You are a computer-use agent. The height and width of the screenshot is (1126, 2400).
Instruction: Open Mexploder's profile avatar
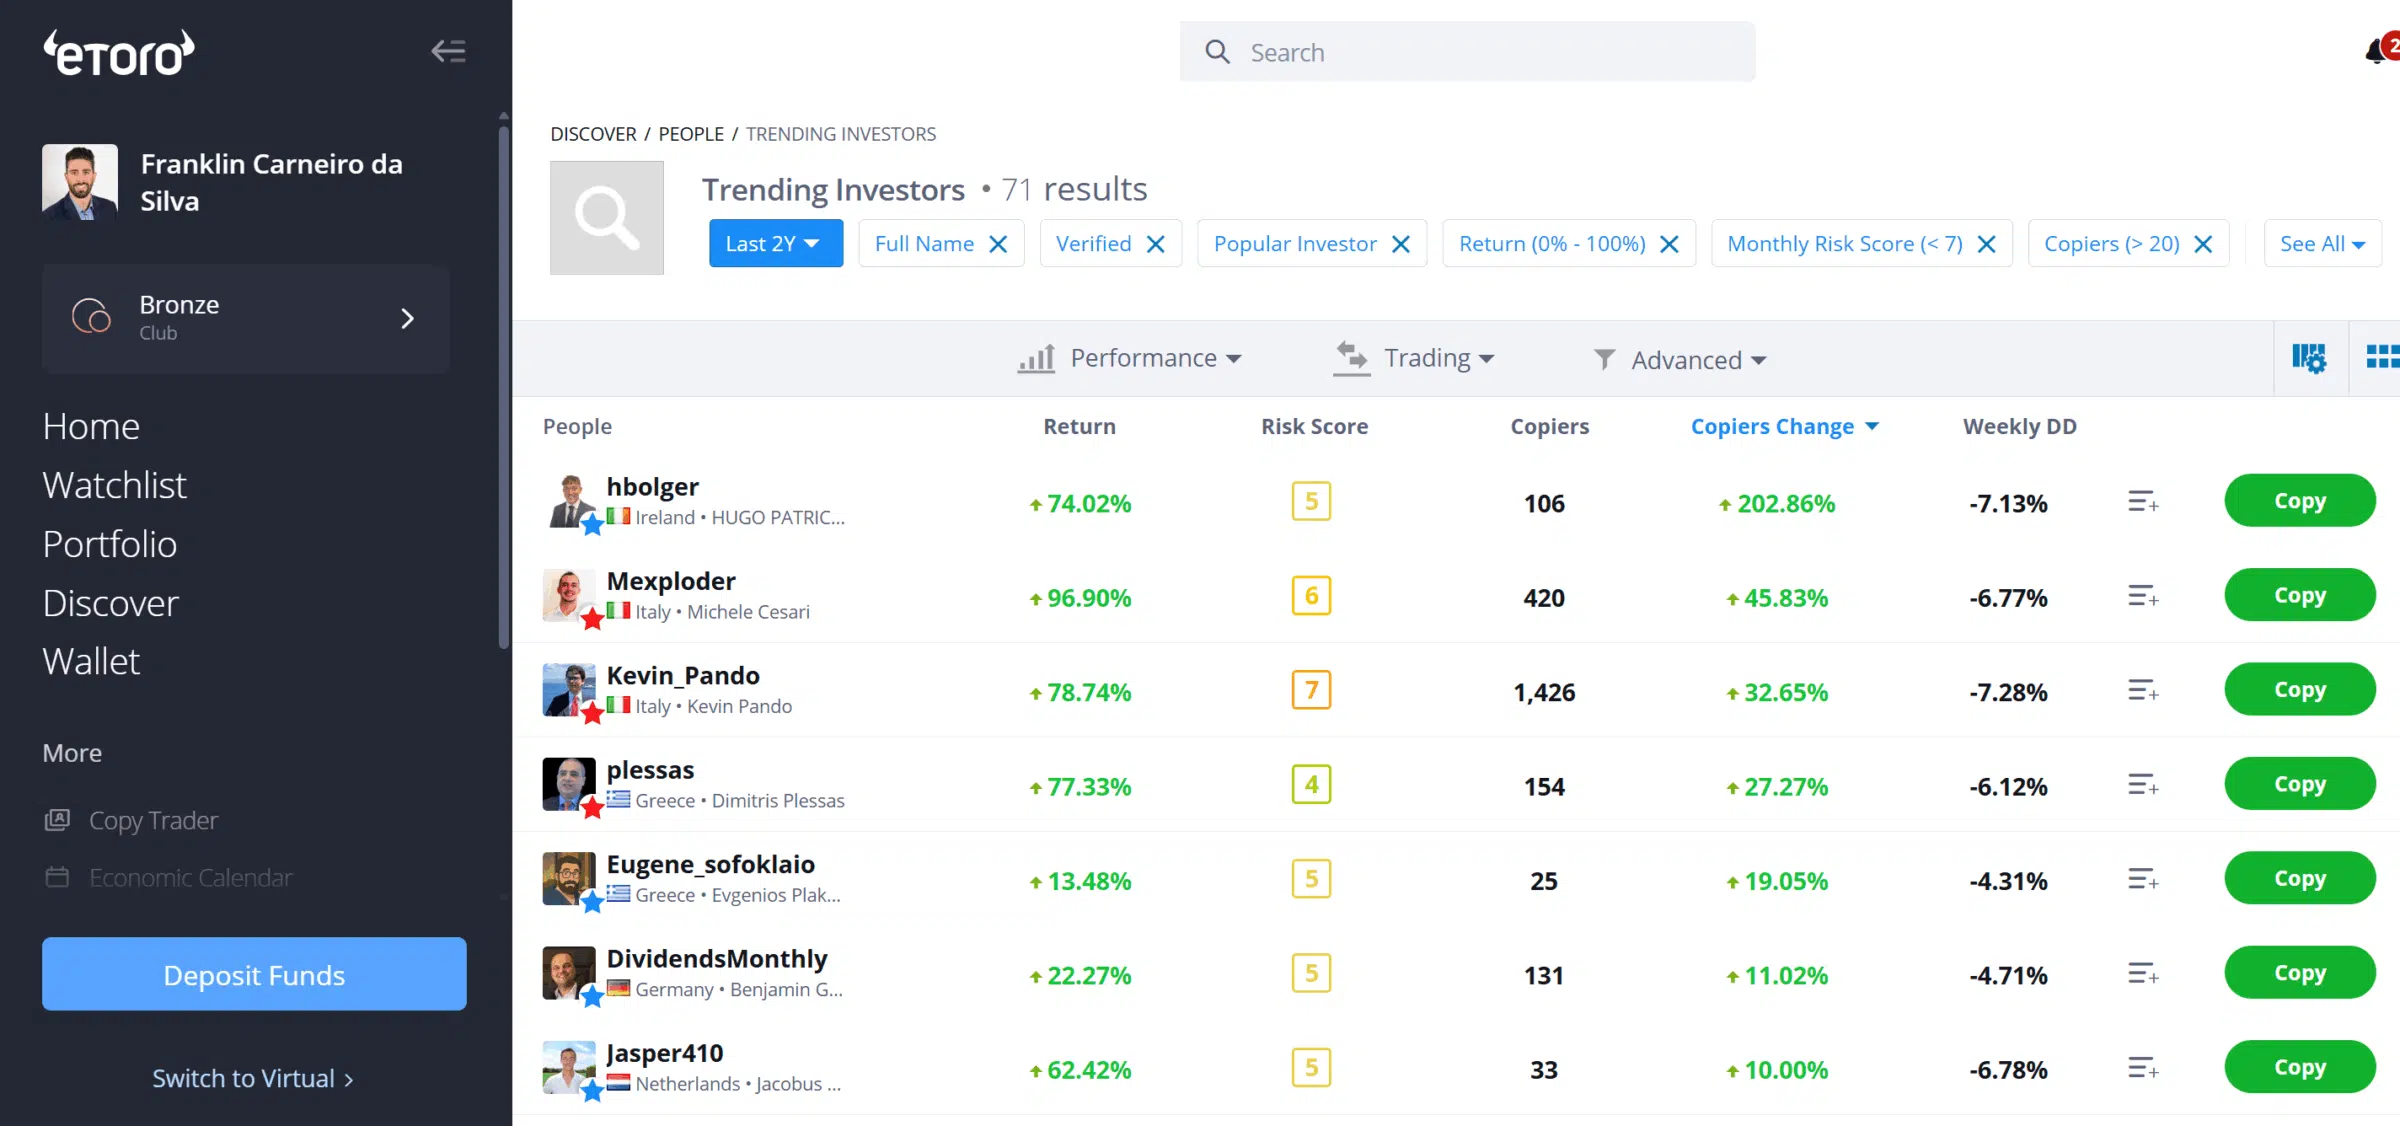pos(569,595)
